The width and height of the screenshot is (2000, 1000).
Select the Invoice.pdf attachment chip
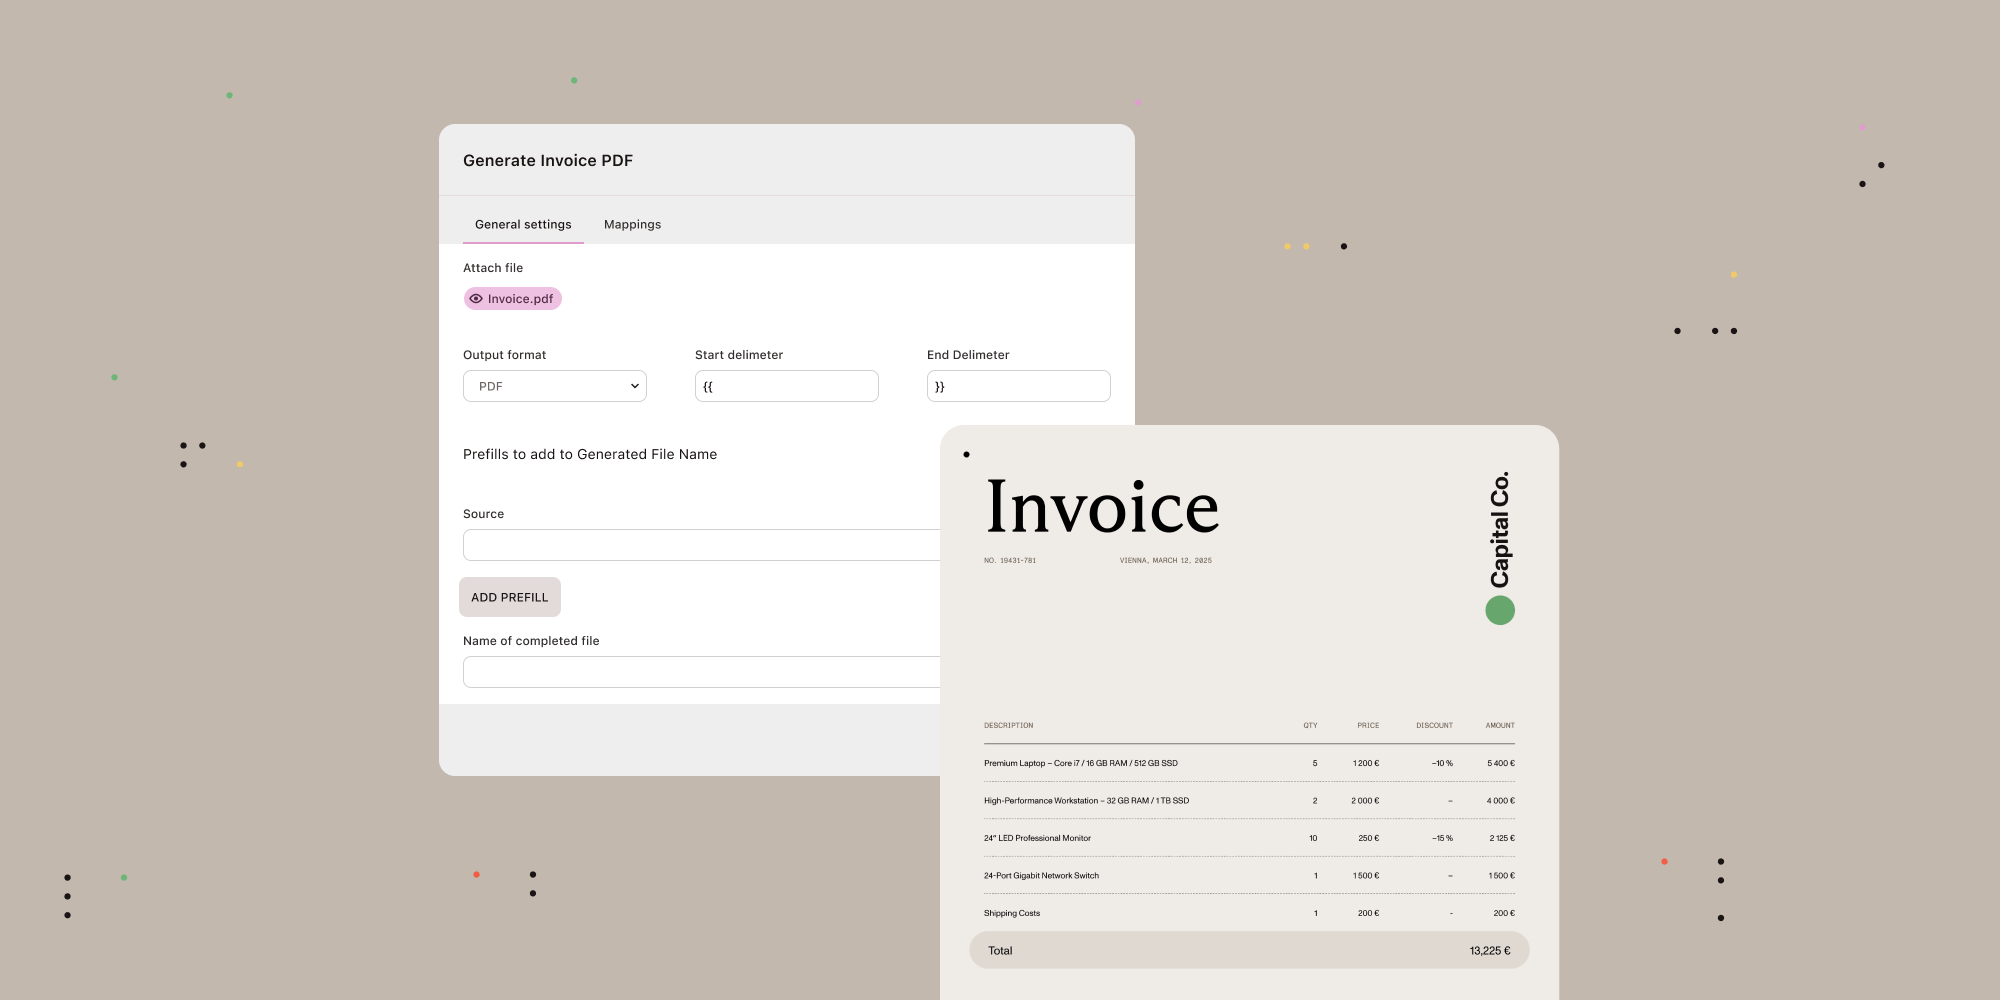pos(512,298)
